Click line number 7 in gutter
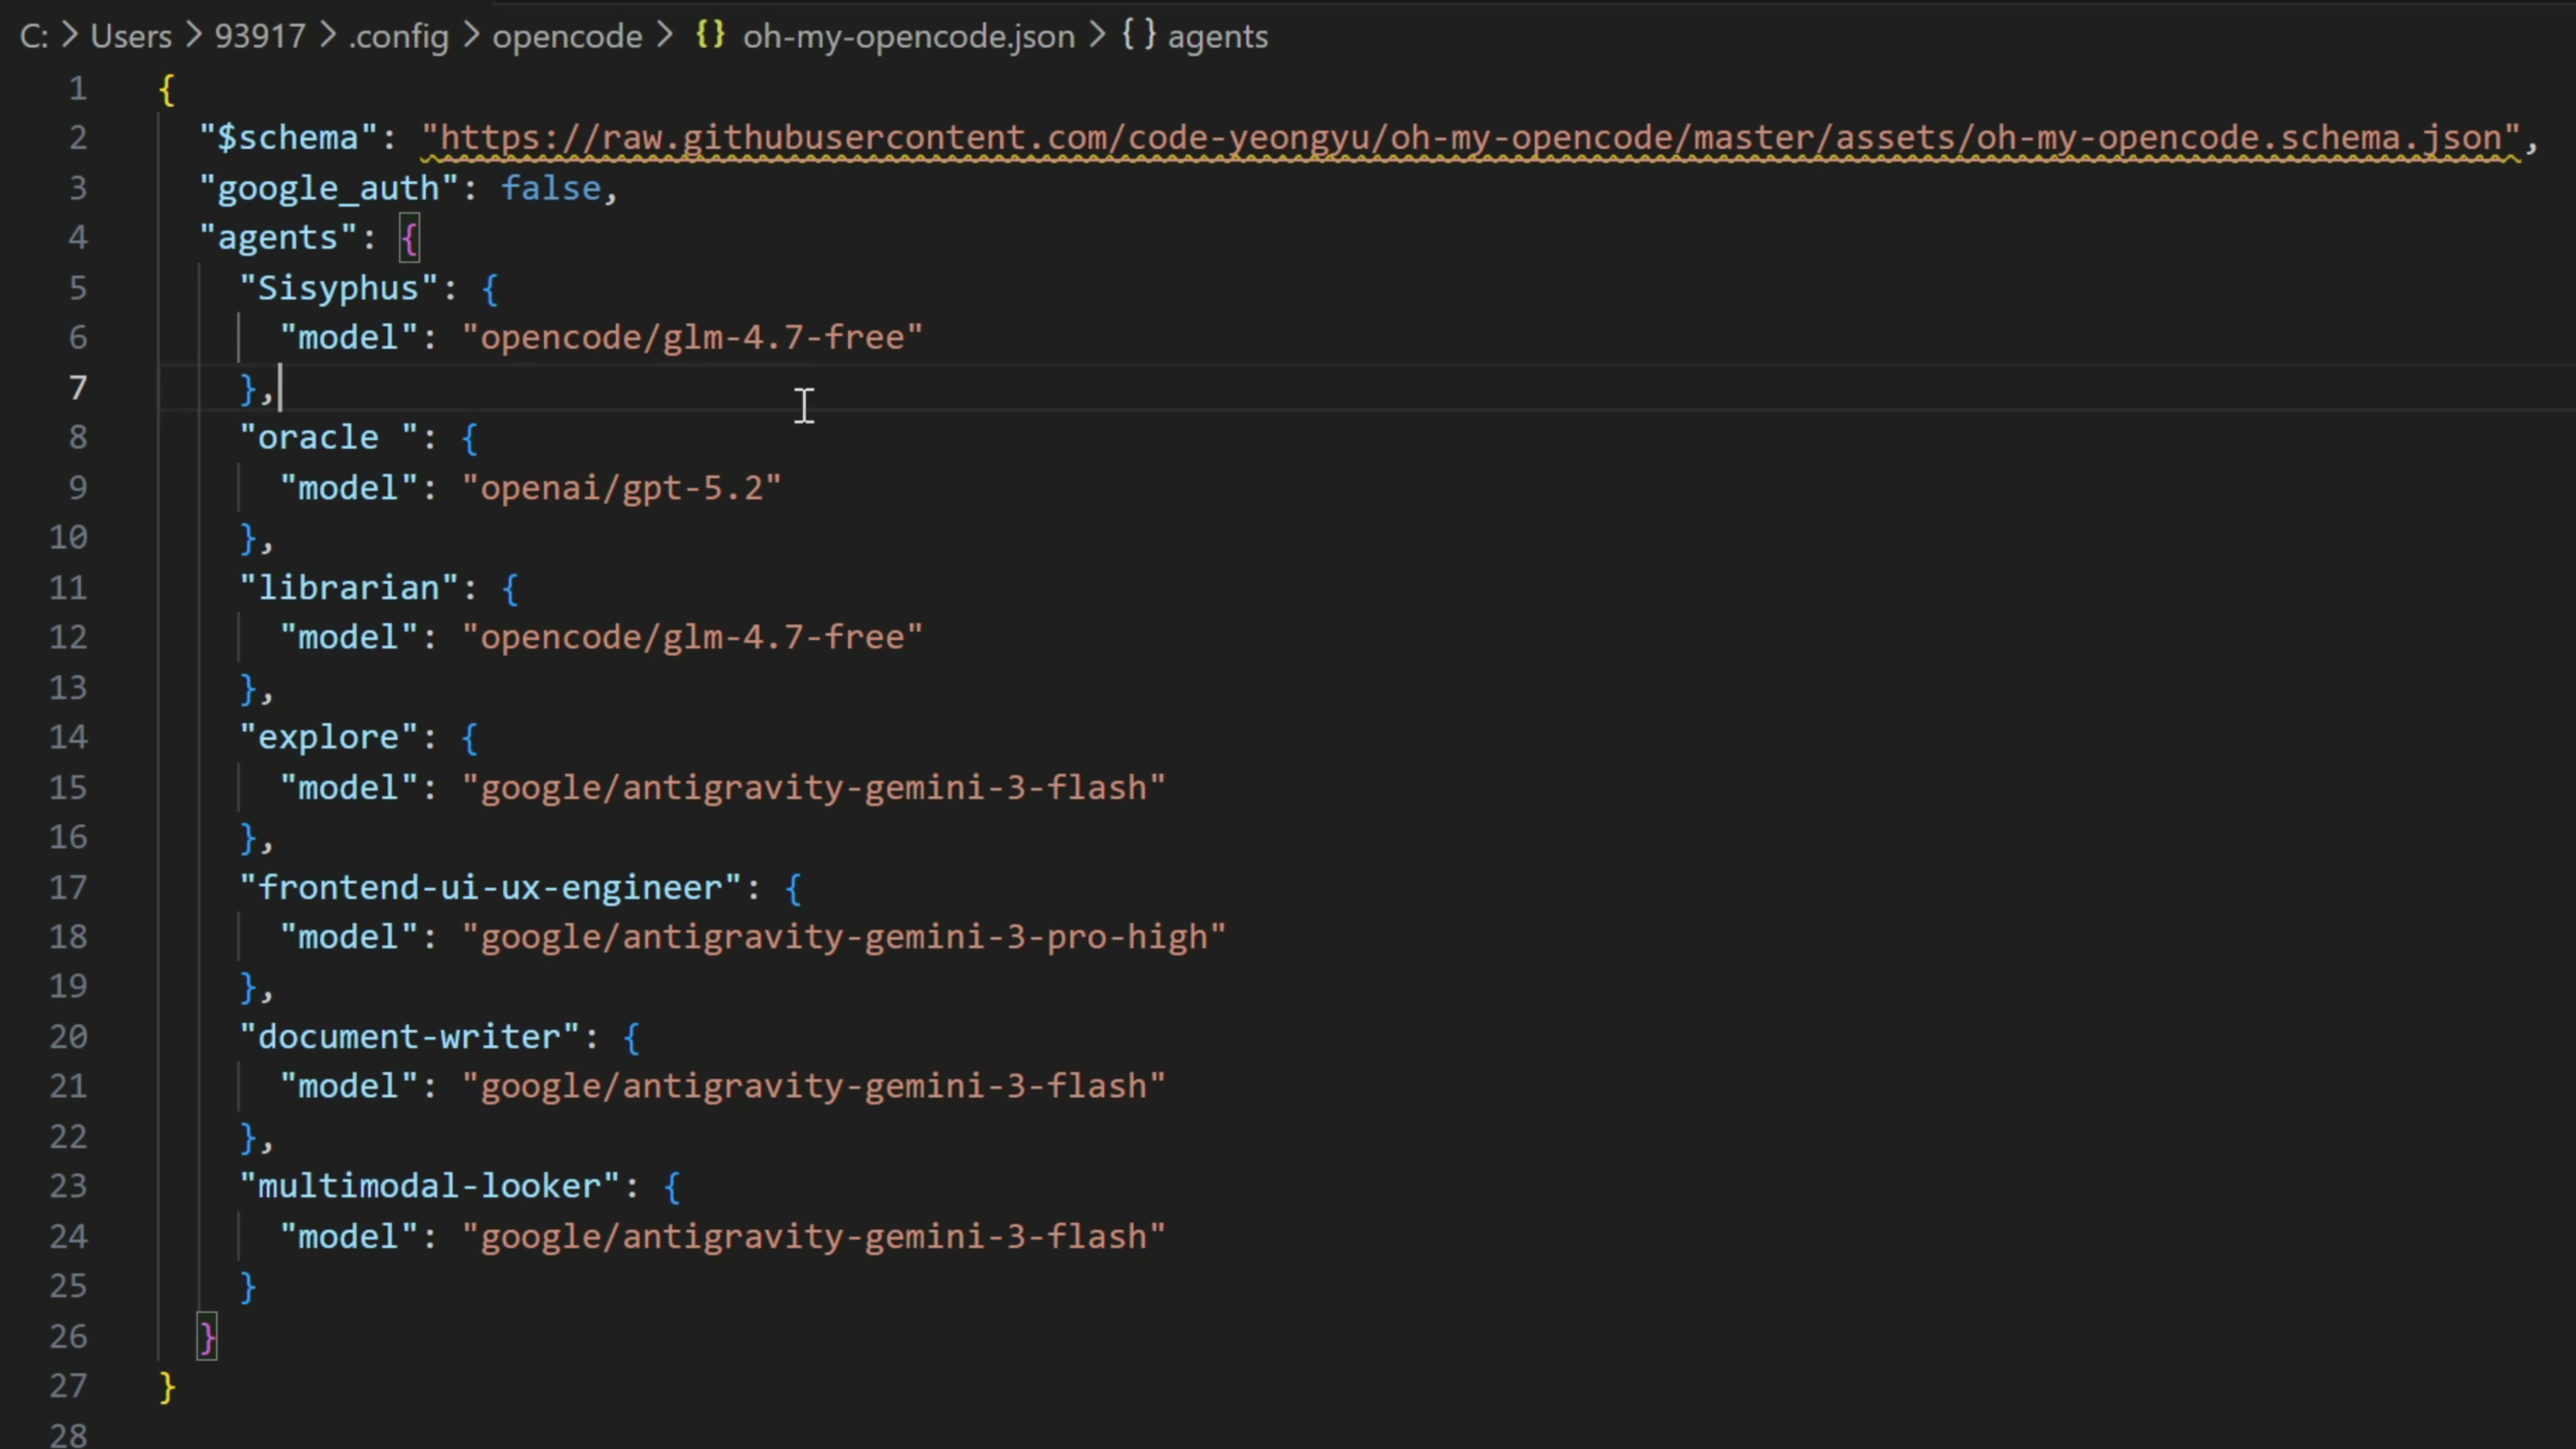2576x1449 pixels. point(77,387)
